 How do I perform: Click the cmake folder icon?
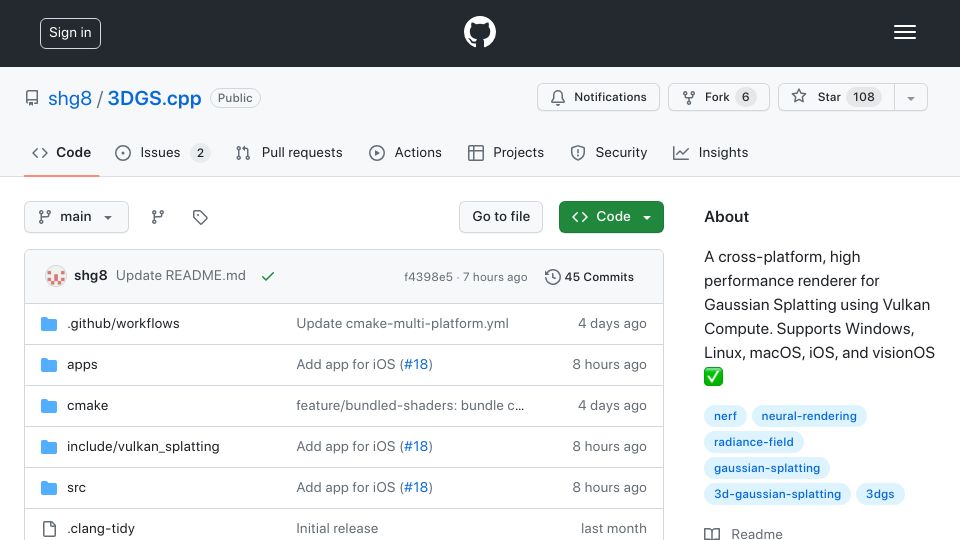[x=49, y=406]
